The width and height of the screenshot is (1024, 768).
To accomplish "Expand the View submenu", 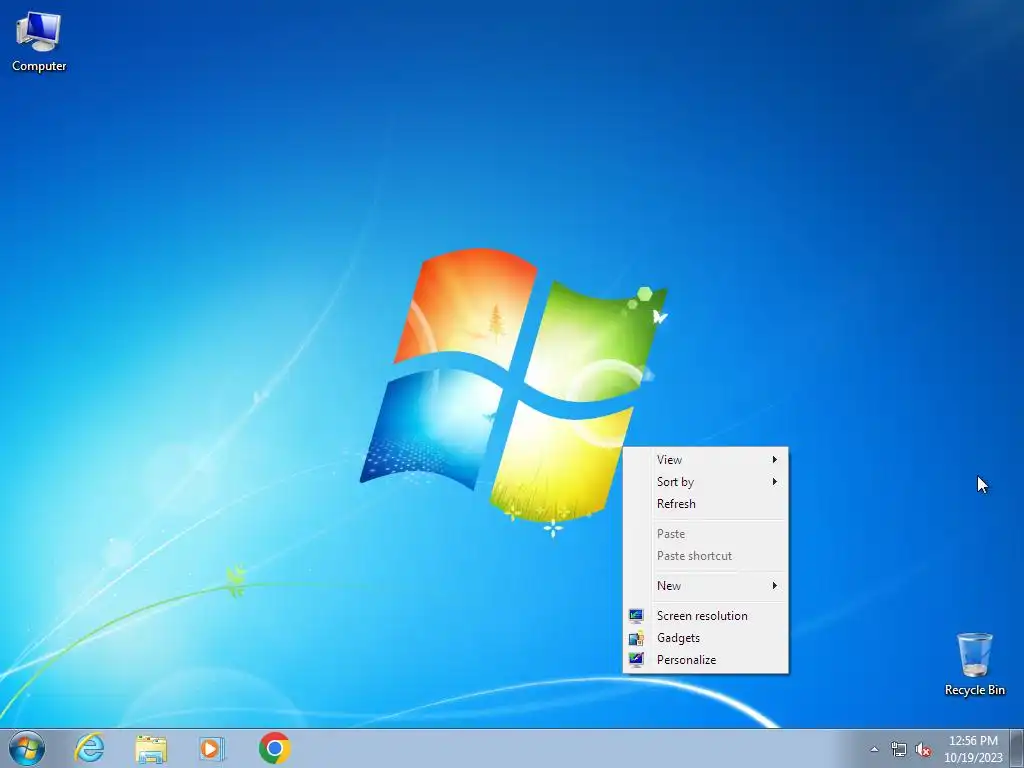I will point(705,460).
